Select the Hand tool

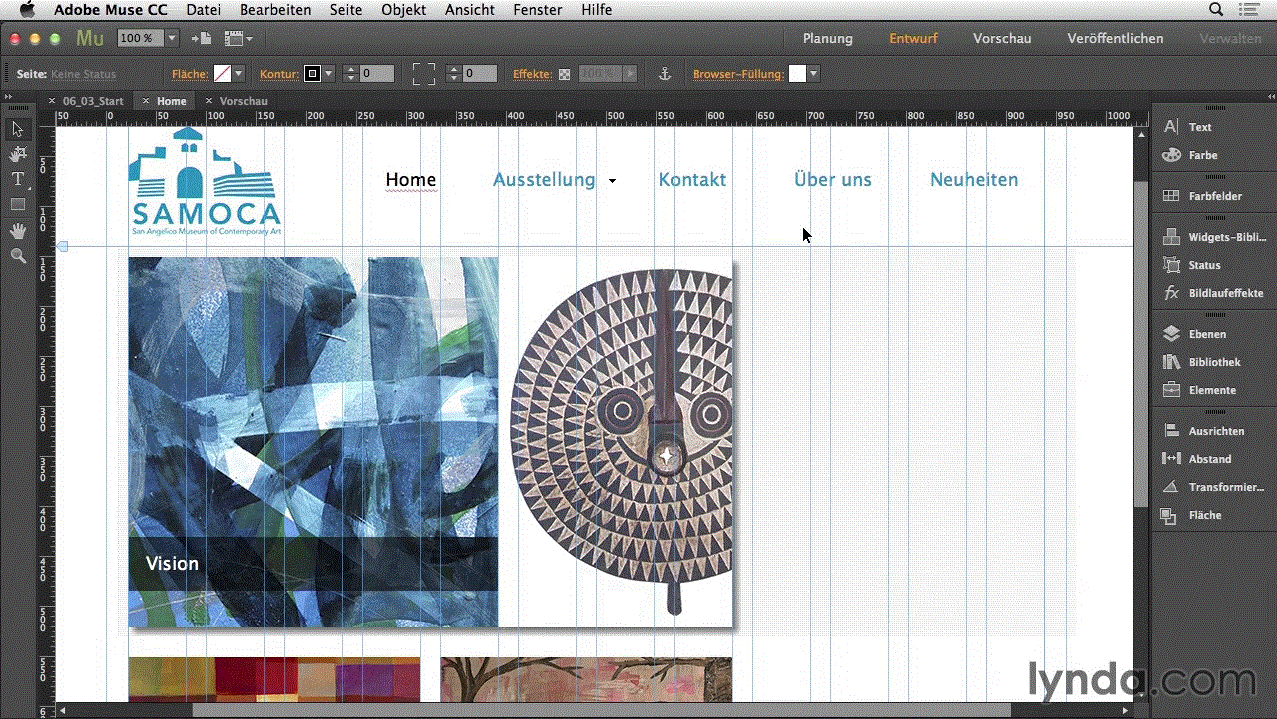18,230
